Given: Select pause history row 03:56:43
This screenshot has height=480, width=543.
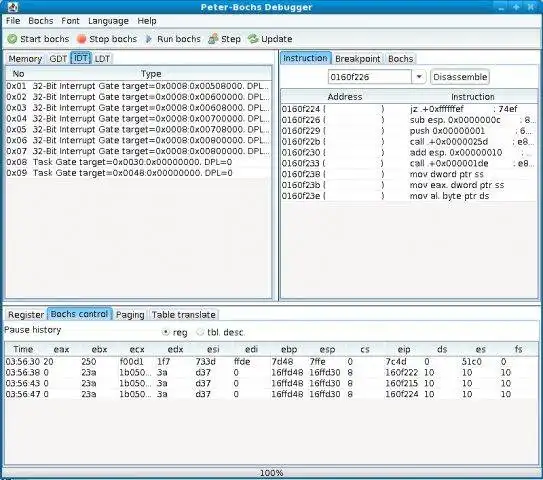Looking at the screenshot, I should (272, 384).
